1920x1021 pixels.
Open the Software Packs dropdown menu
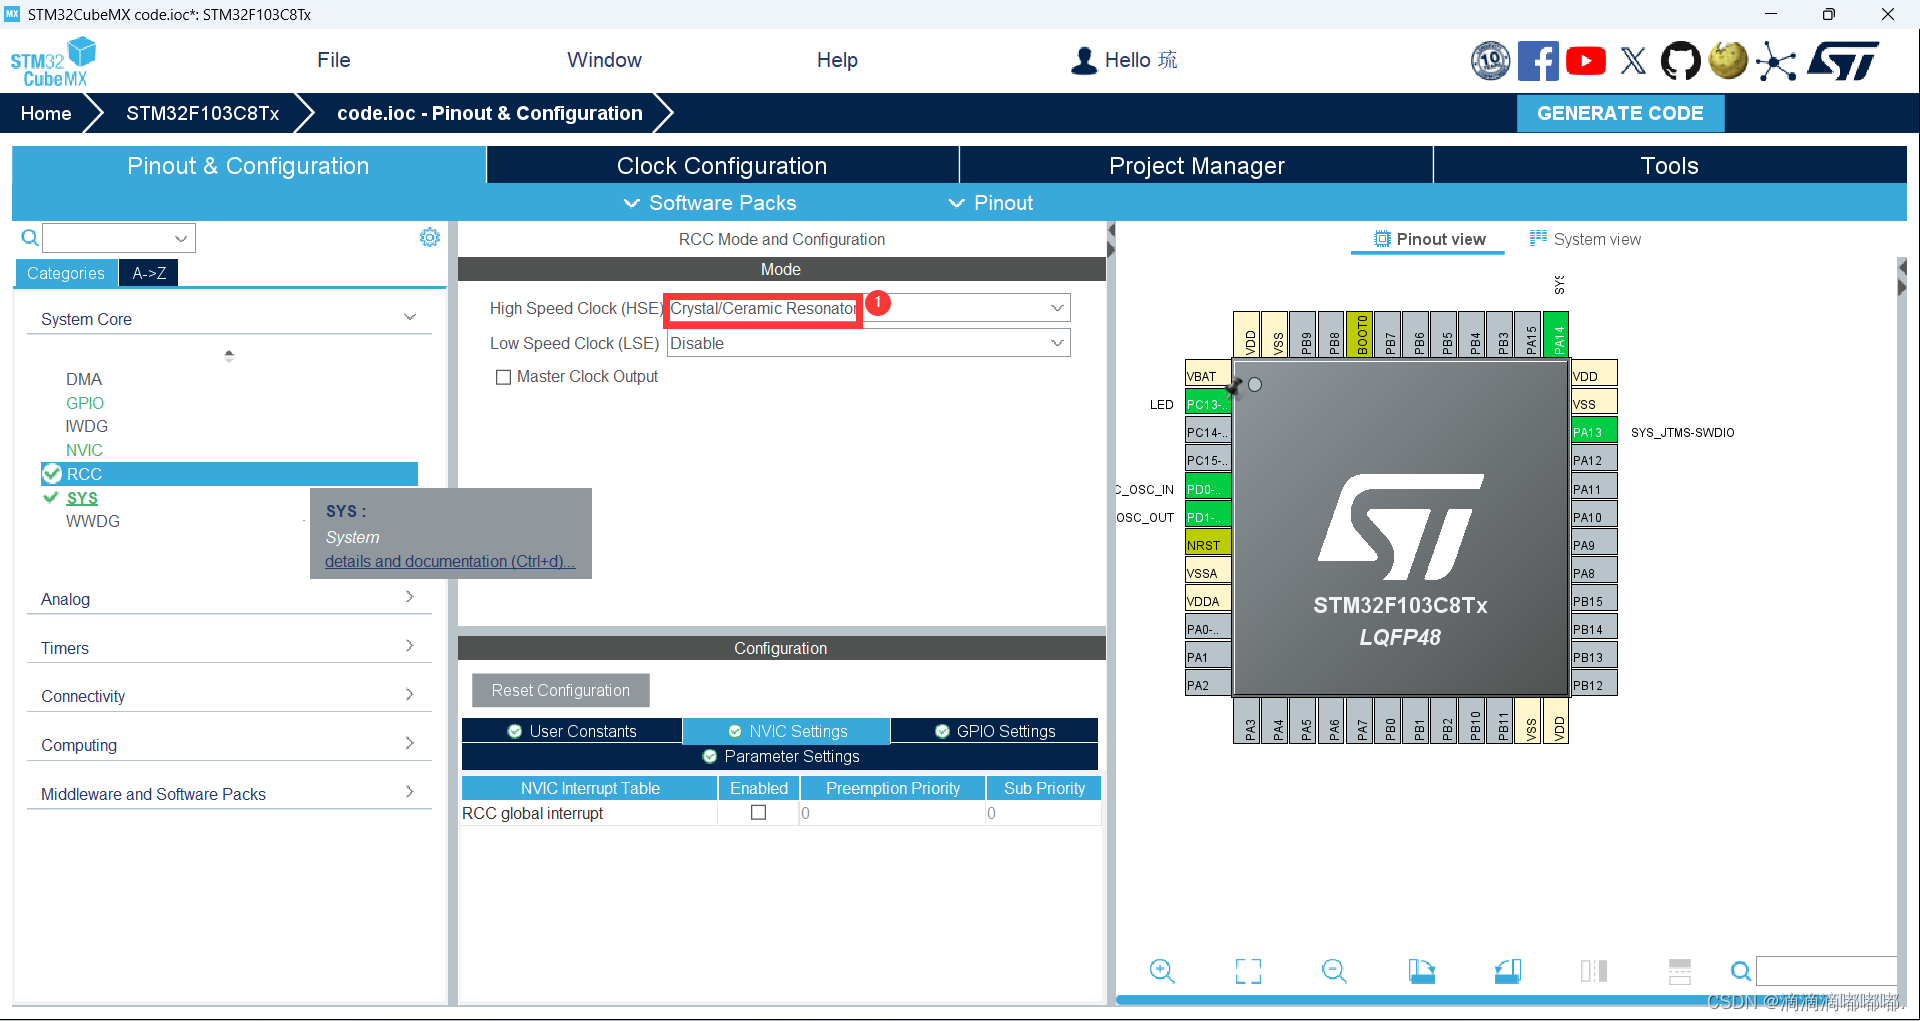[710, 203]
